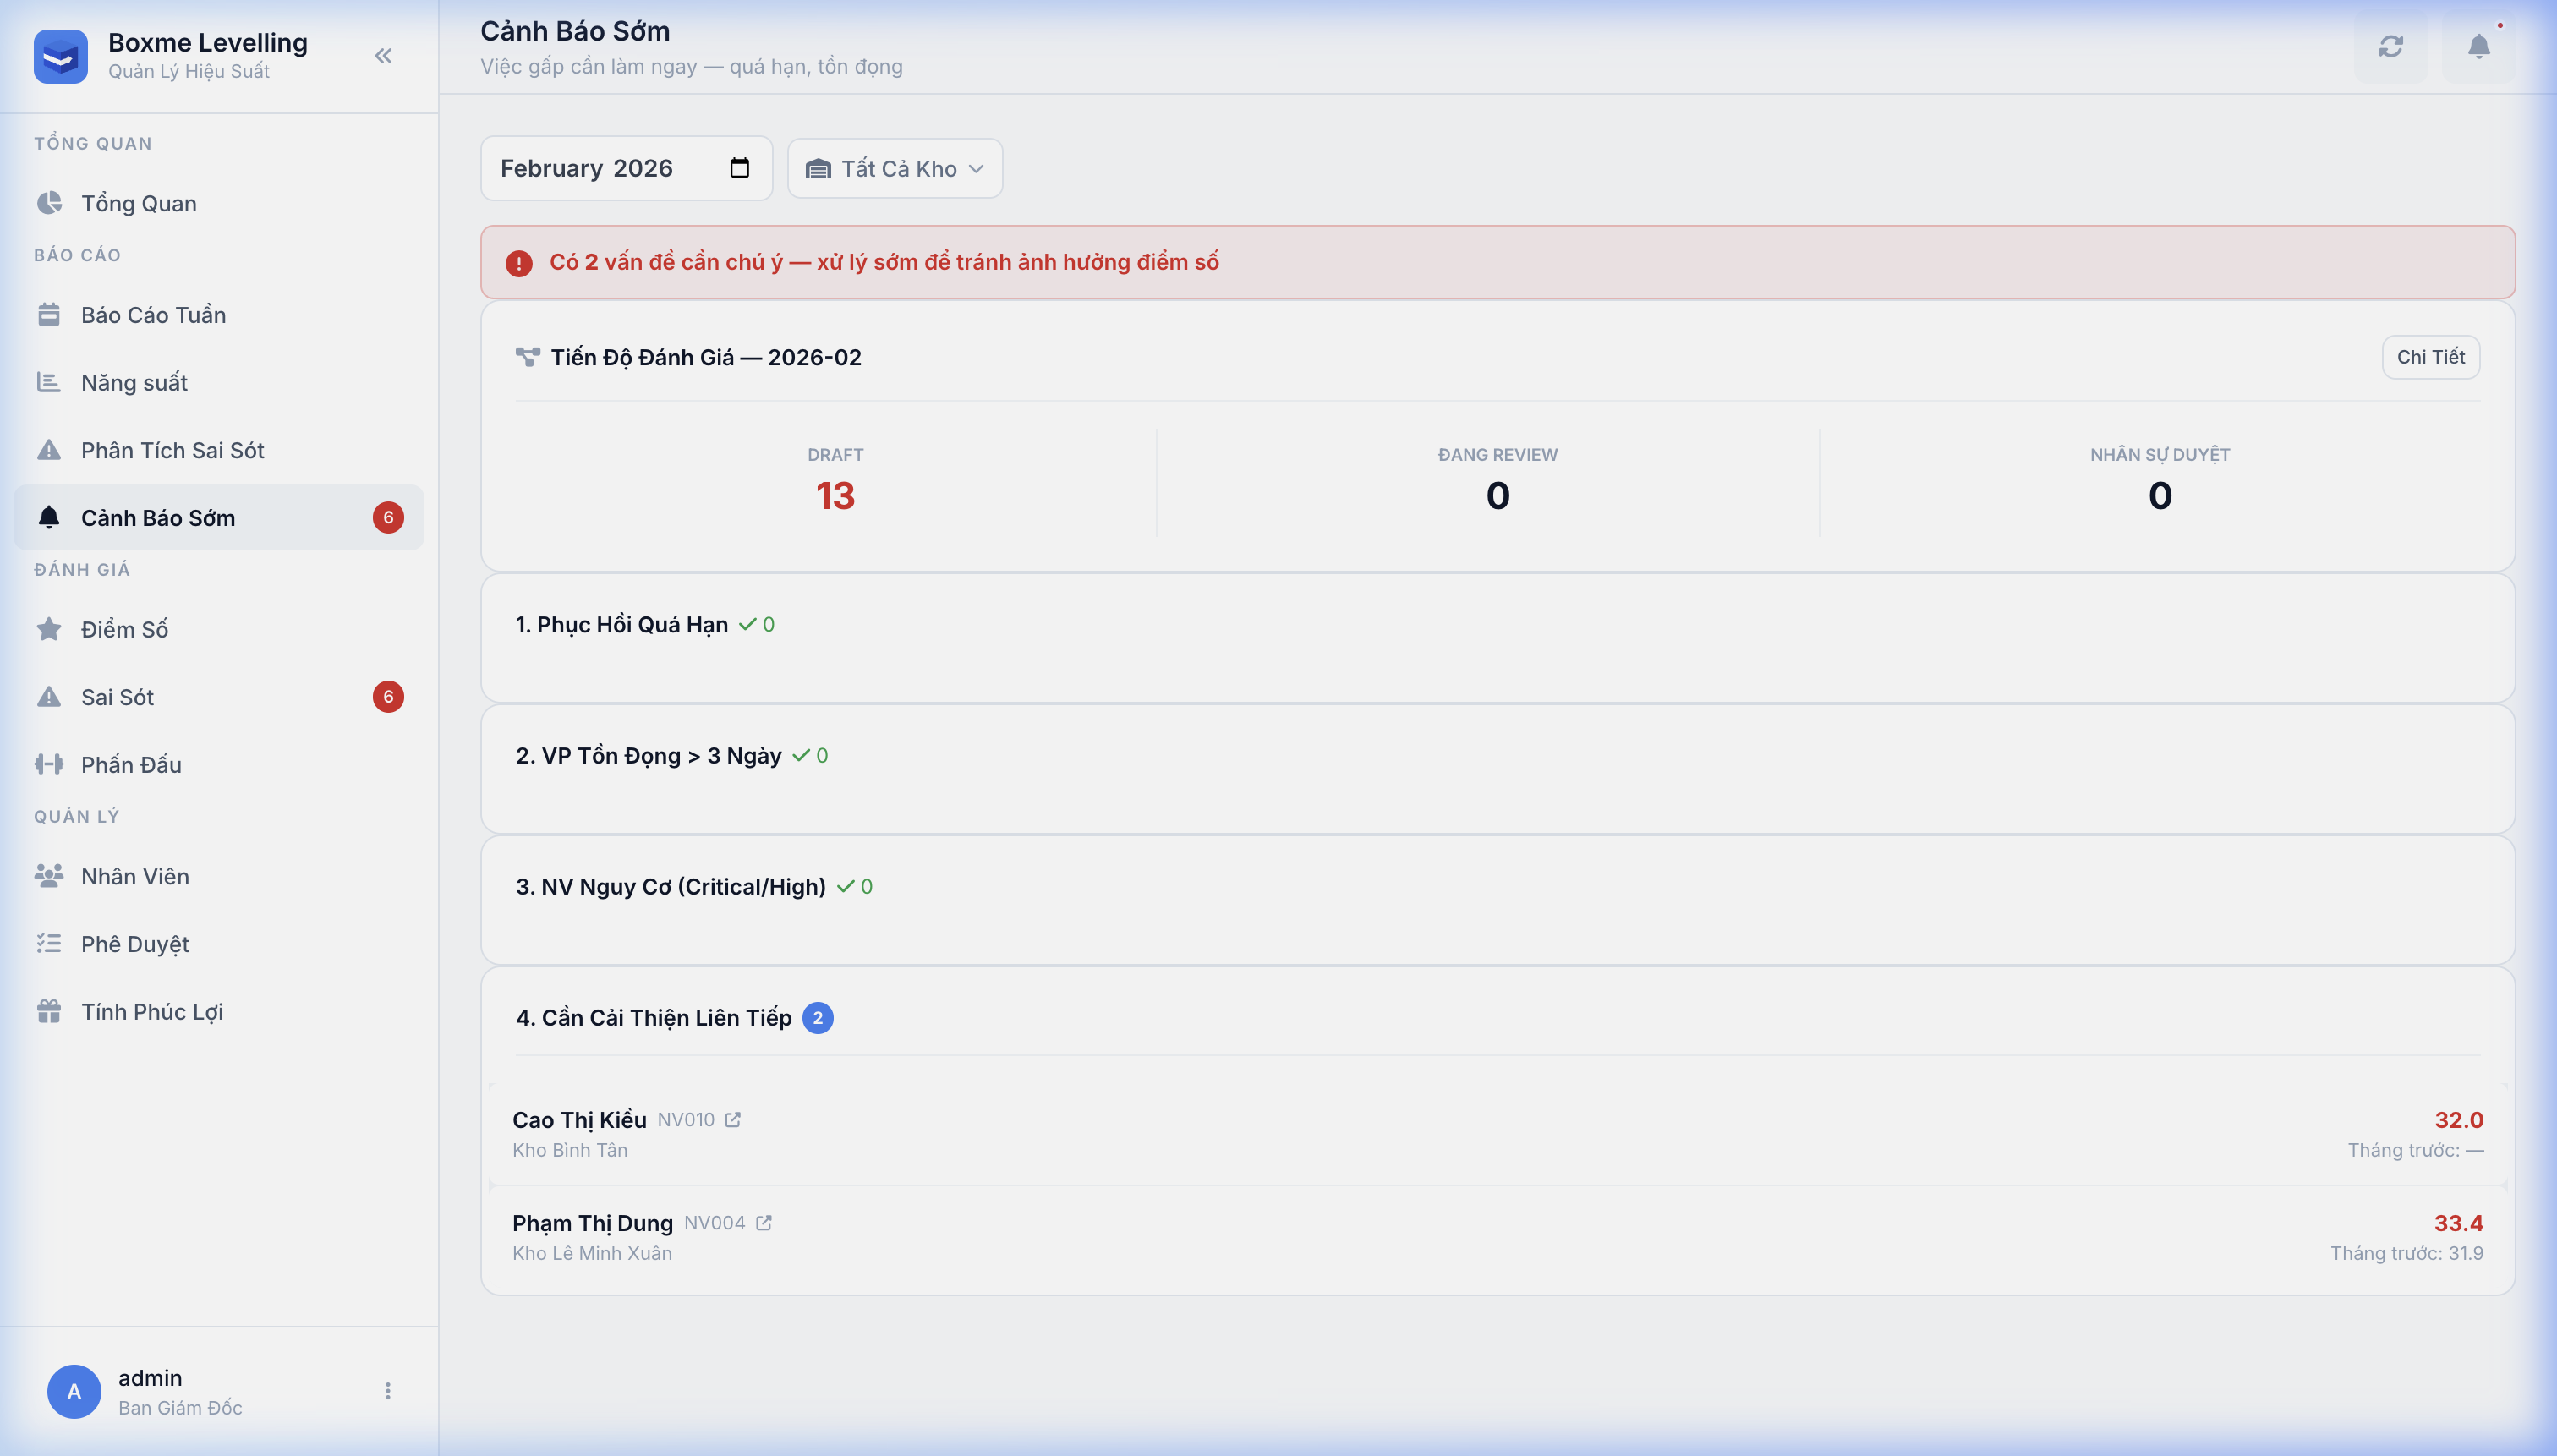Image resolution: width=2557 pixels, height=1456 pixels.
Task: Go to Tổng Quan in the sidebar
Action: click(x=139, y=203)
